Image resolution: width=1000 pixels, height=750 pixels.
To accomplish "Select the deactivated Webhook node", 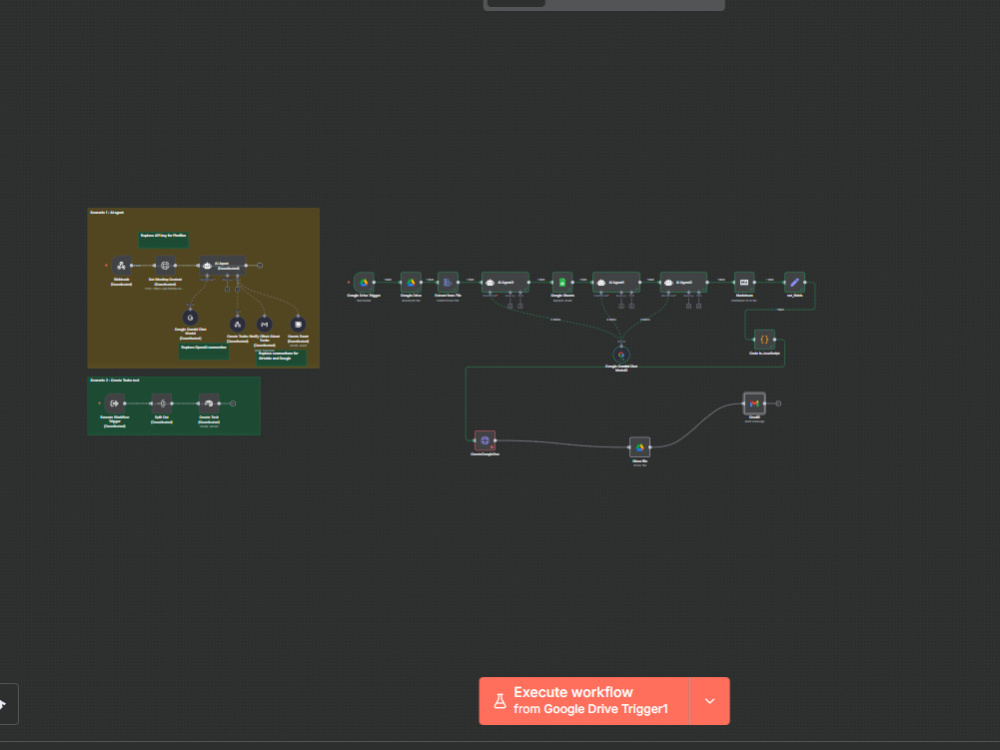I will [x=121, y=265].
